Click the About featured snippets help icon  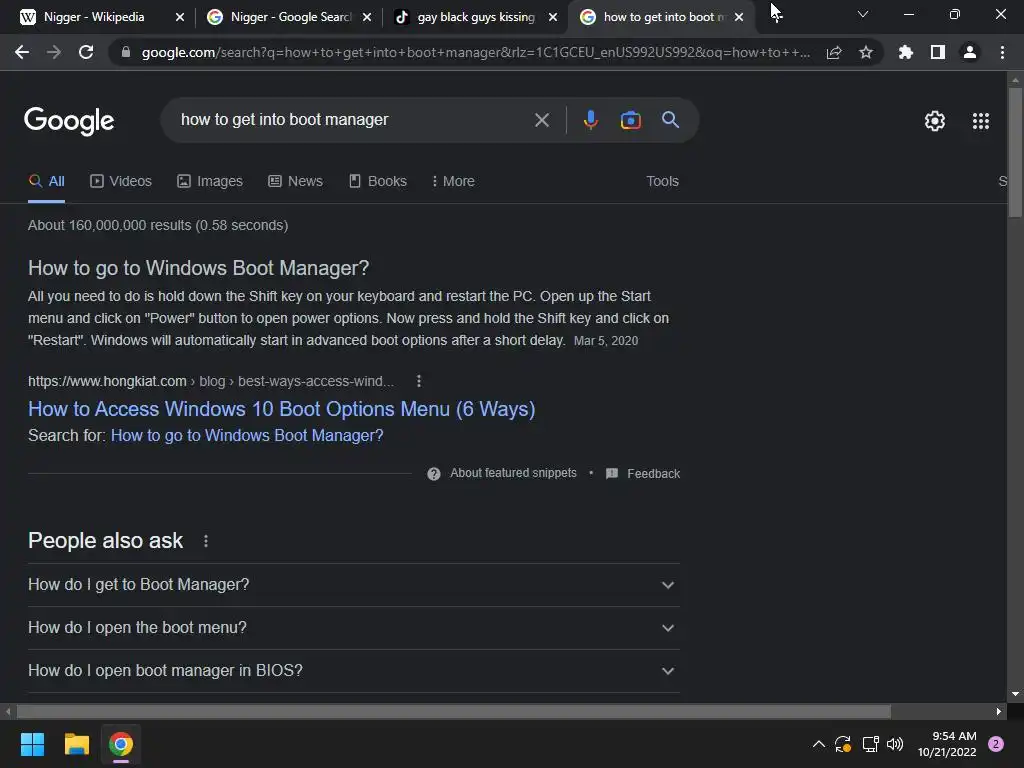click(x=434, y=473)
